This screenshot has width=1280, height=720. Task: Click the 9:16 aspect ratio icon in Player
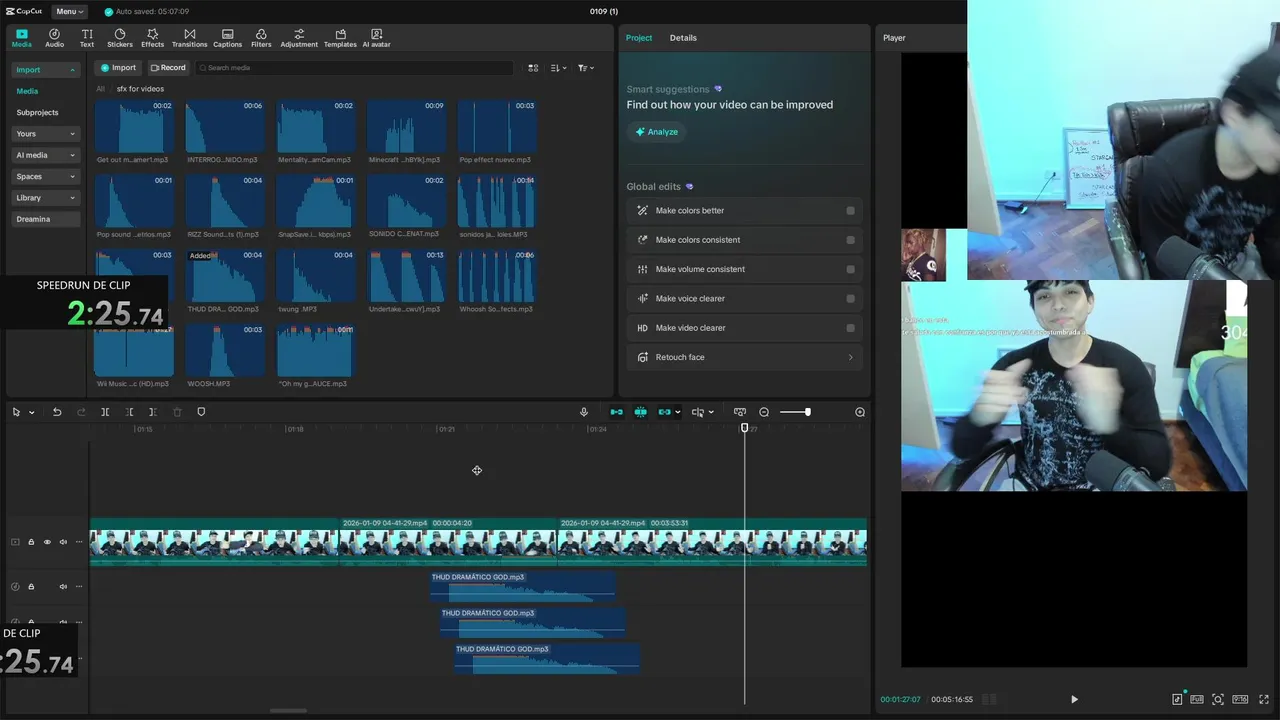click(x=1240, y=699)
